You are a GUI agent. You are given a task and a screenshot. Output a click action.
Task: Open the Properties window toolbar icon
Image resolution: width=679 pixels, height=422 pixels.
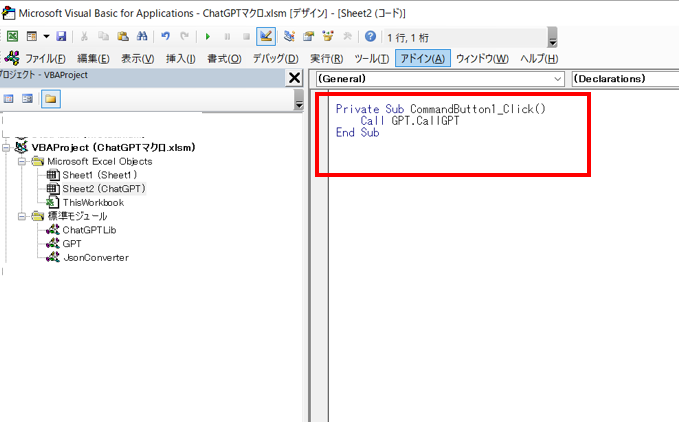[308, 36]
